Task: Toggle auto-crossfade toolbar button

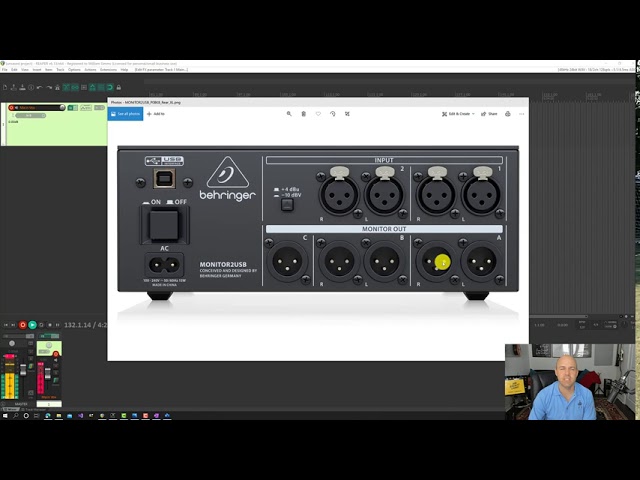Action: pyautogui.click(x=66, y=87)
